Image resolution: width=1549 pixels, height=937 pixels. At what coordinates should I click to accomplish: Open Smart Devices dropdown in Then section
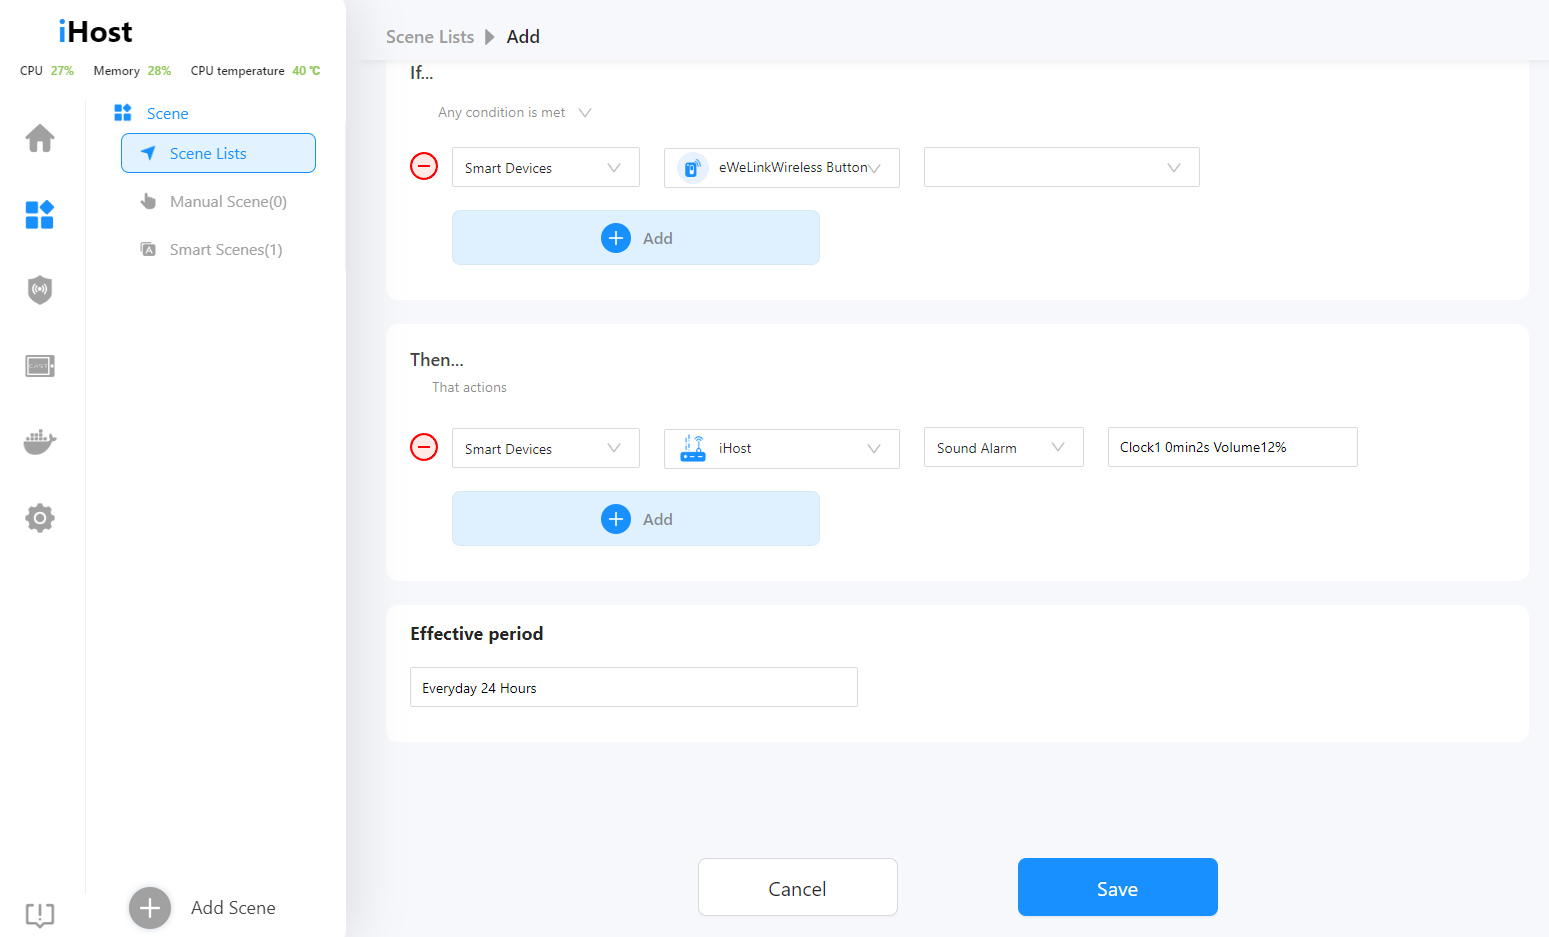(546, 449)
